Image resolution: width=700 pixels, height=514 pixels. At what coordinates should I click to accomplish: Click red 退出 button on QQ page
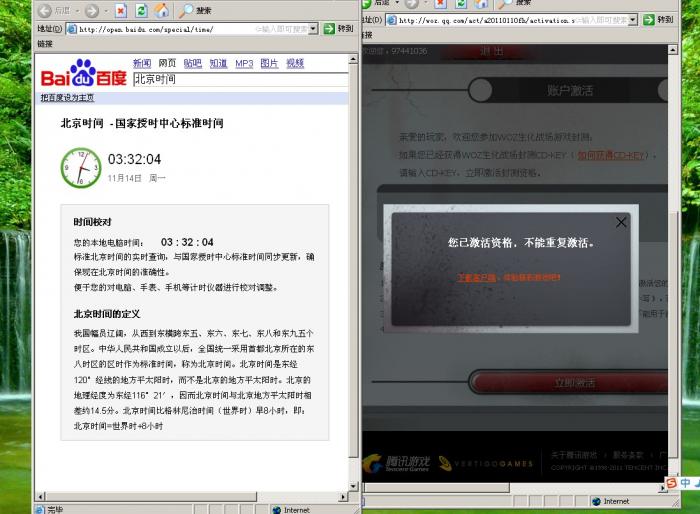492,51
